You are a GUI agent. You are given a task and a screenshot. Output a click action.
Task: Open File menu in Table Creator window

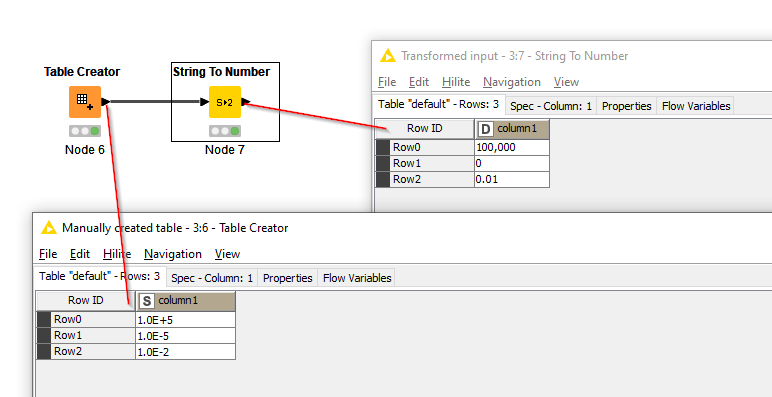coord(48,254)
